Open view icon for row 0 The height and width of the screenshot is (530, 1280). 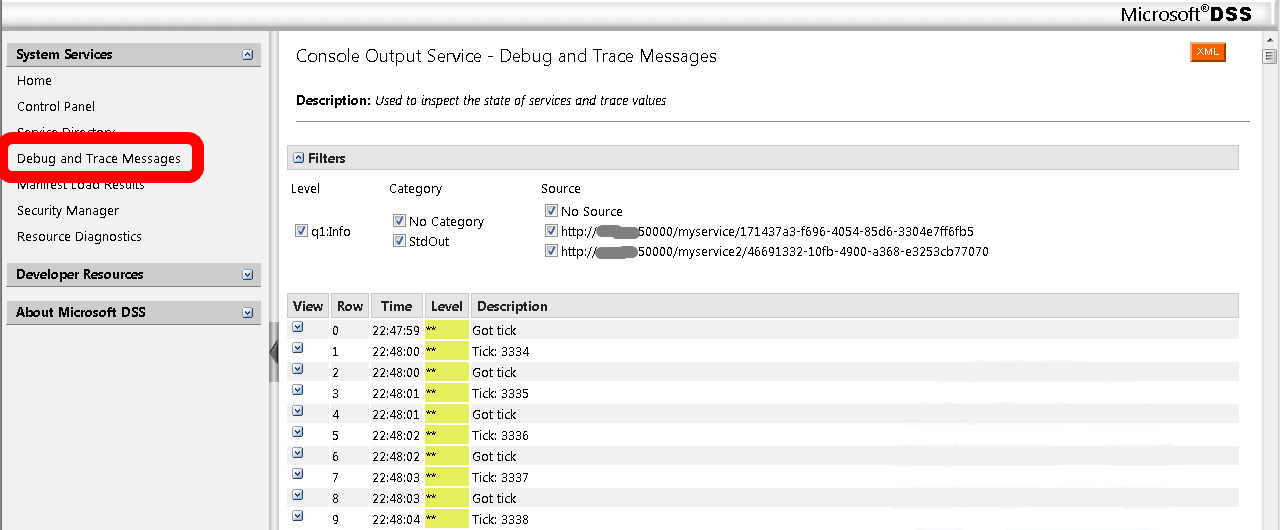[297, 327]
